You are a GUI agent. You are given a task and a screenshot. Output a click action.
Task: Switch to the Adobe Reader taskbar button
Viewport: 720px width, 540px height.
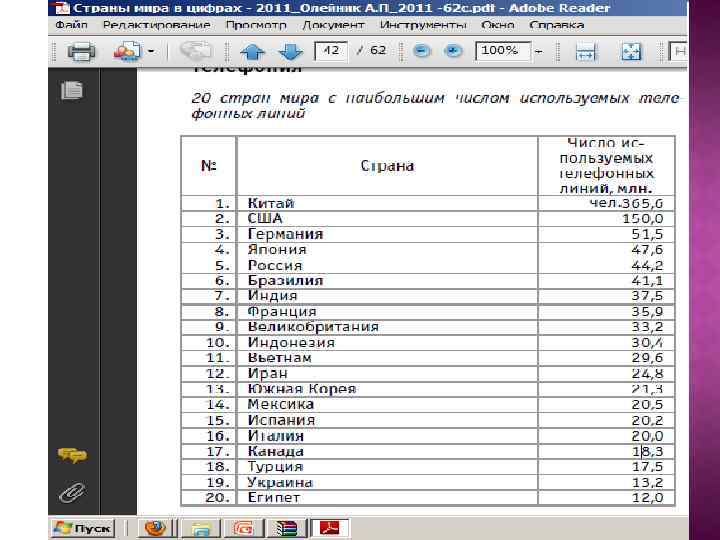click(x=329, y=529)
